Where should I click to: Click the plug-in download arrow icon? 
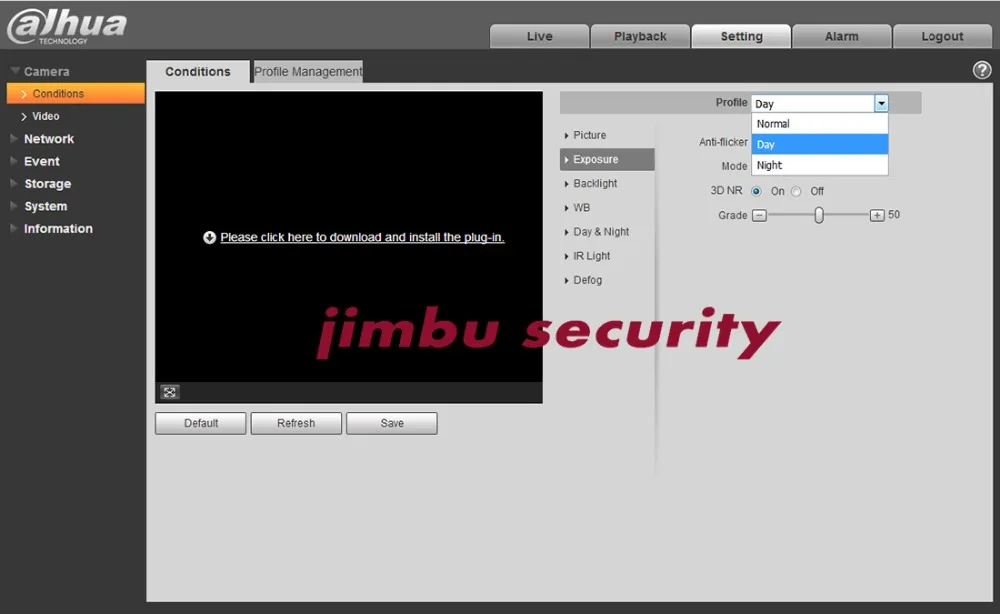209,237
